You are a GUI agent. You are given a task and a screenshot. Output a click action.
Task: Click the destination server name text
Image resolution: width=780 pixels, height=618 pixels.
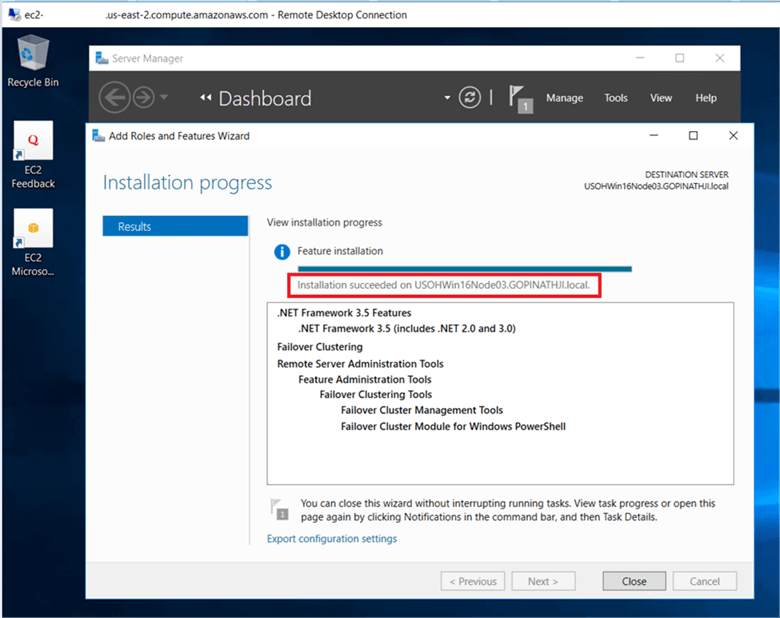click(656, 186)
